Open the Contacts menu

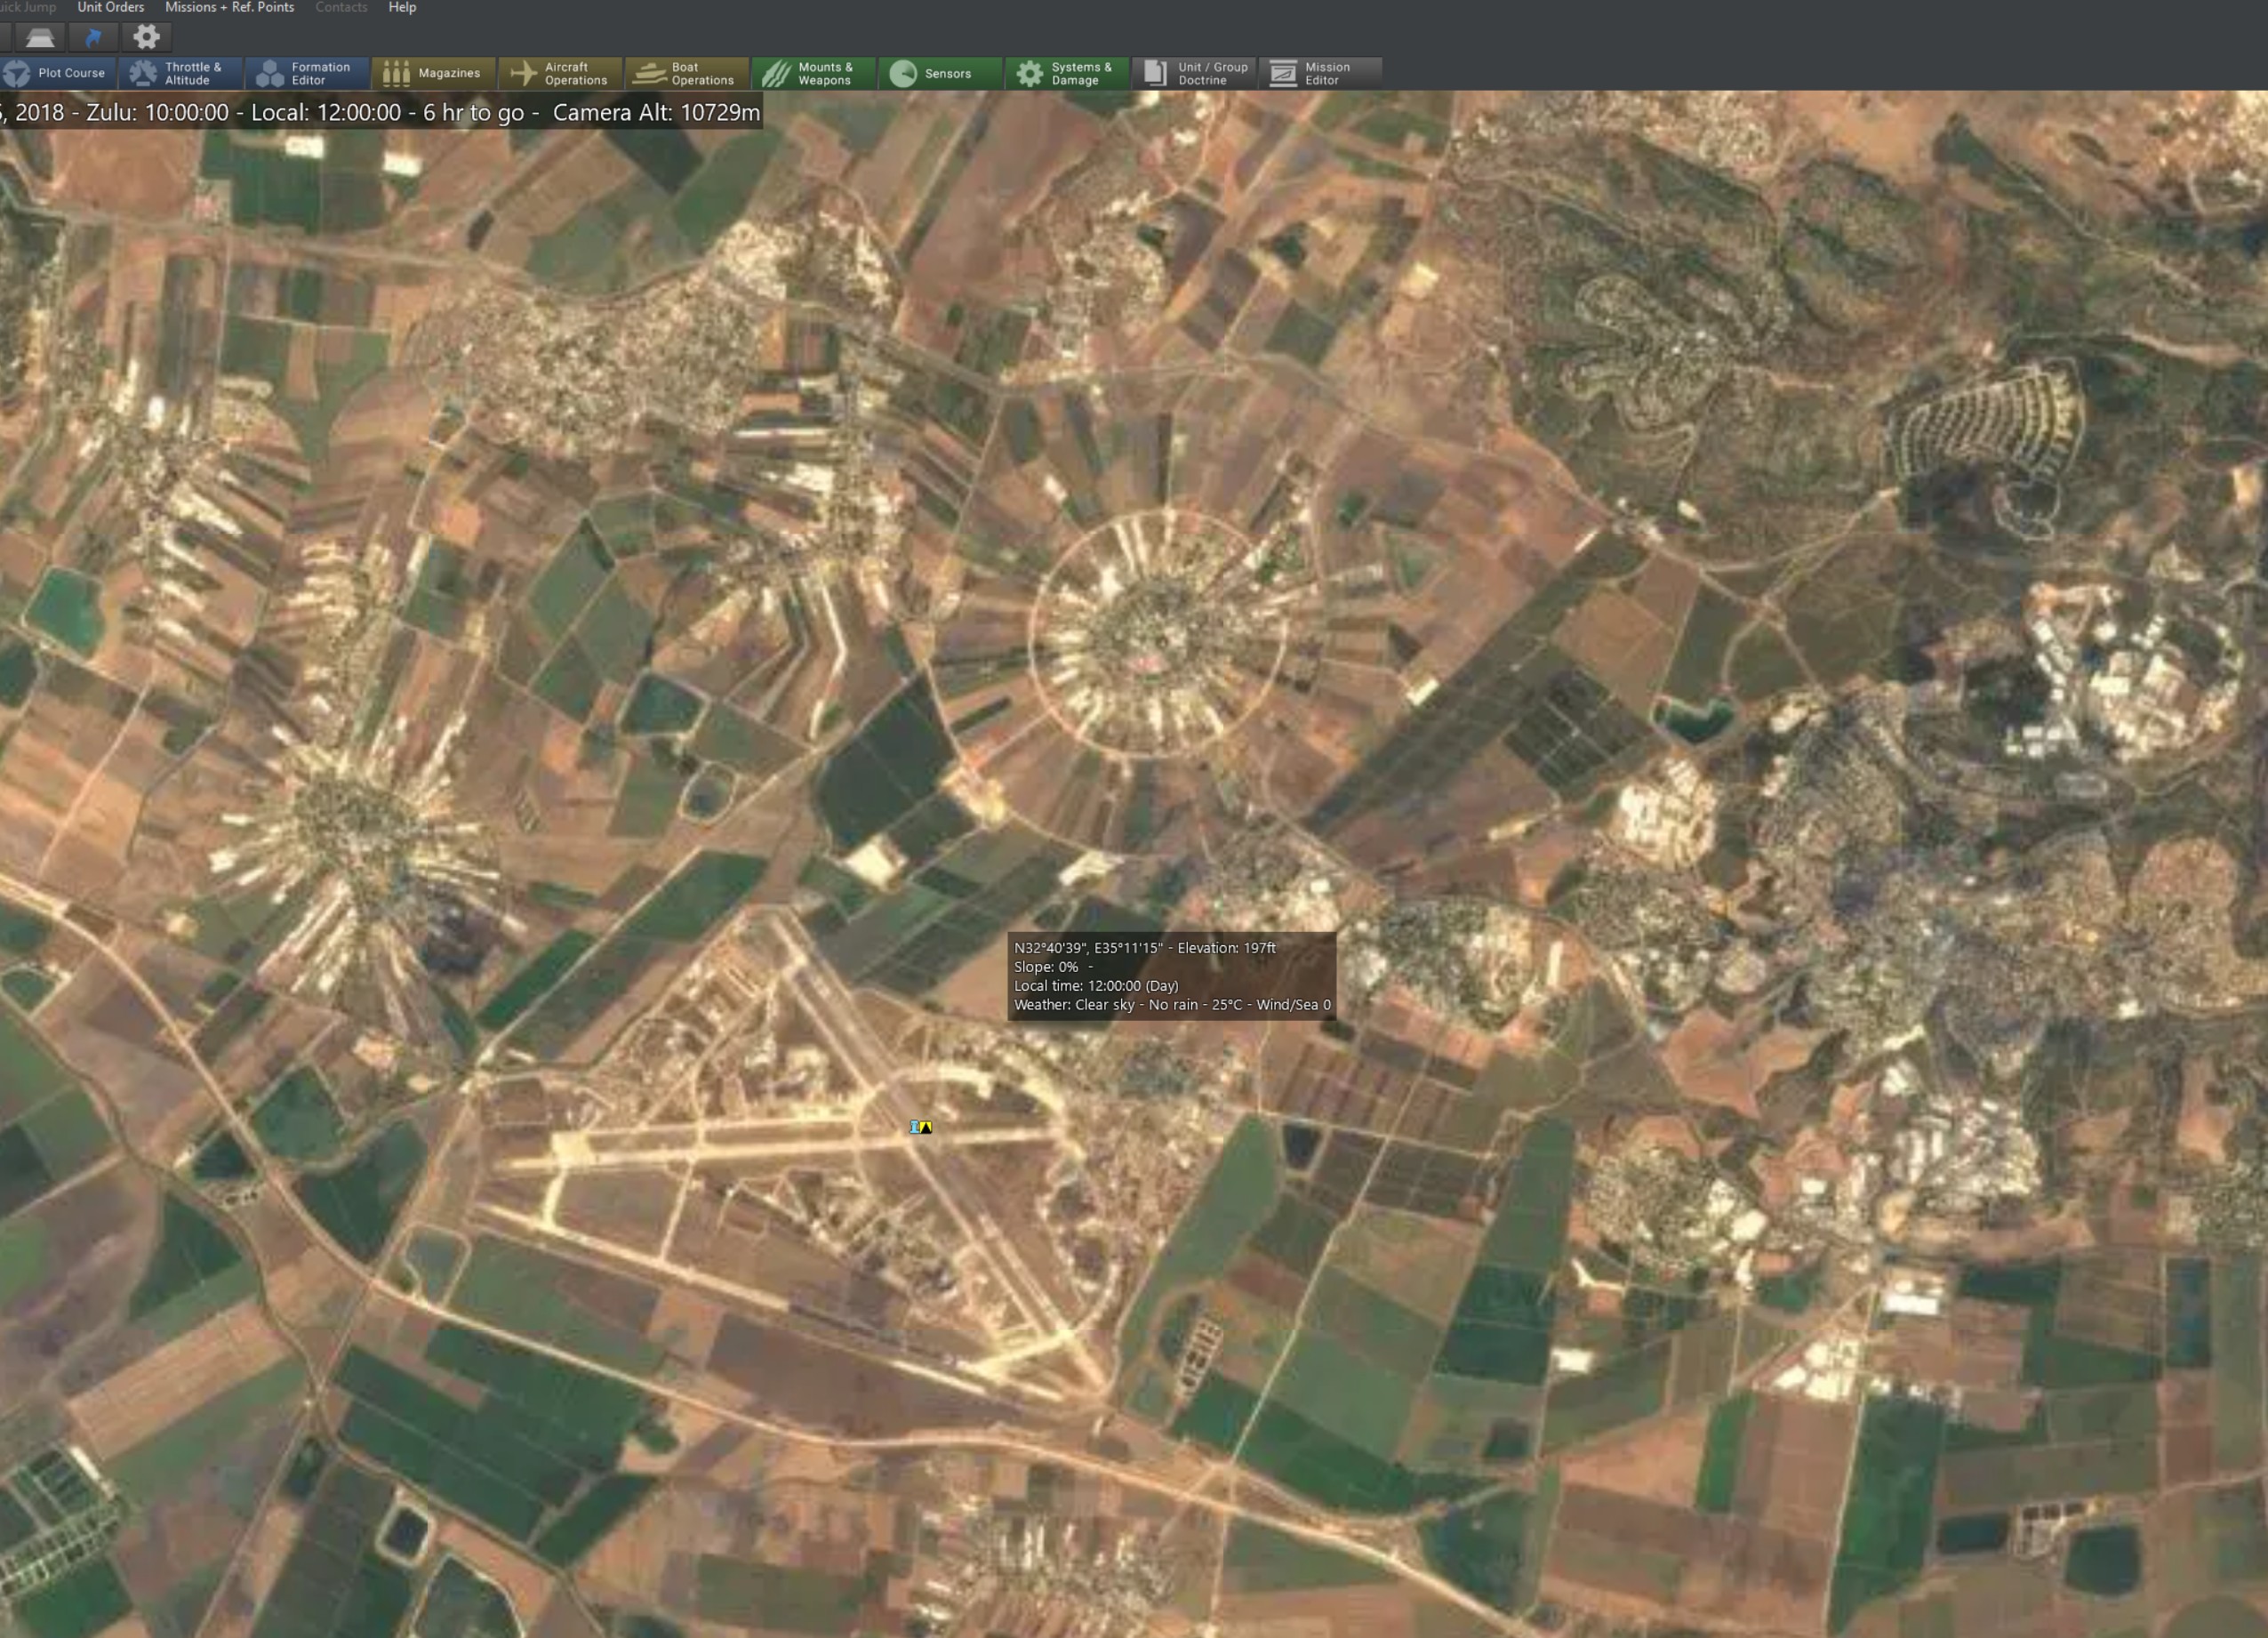click(341, 7)
